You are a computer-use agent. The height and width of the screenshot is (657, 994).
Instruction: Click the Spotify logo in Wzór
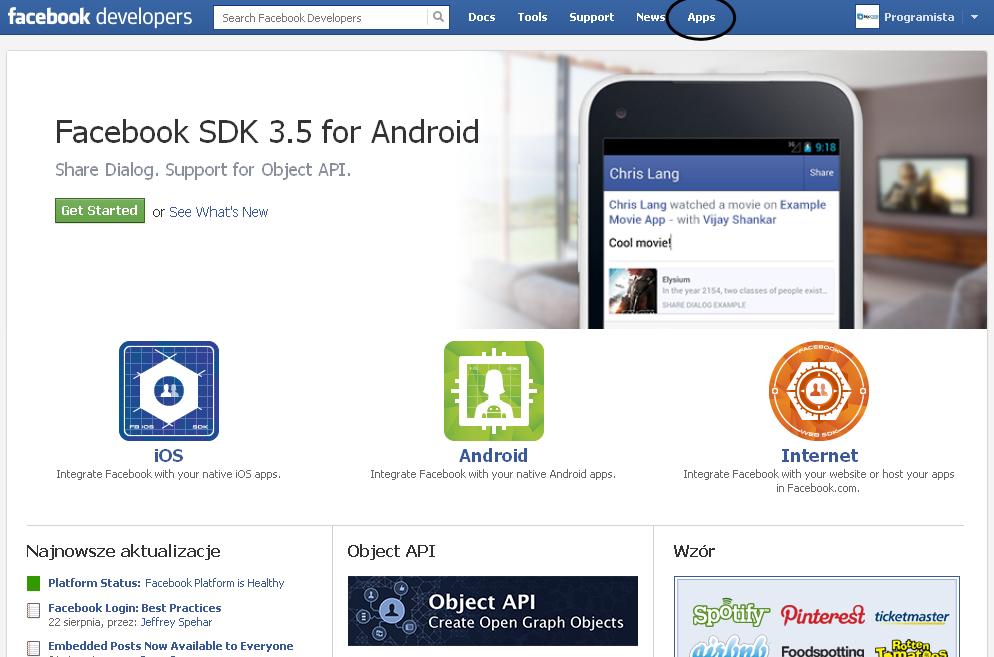click(x=731, y=614)
